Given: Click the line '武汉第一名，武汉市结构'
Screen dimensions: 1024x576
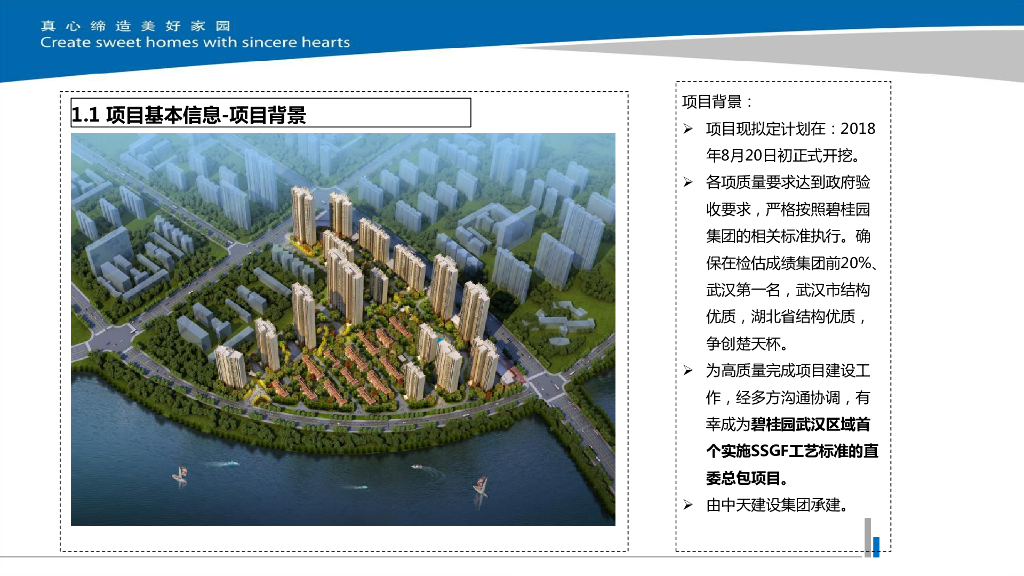Looking at the screenshot, I should click(x=788, y=290).
